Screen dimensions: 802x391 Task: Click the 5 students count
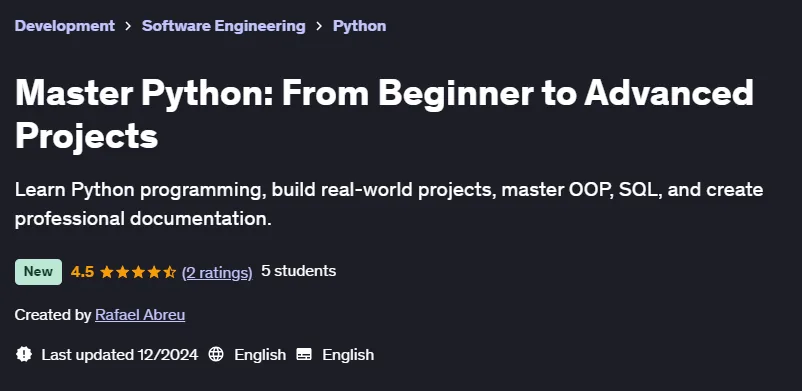[299, 271]
